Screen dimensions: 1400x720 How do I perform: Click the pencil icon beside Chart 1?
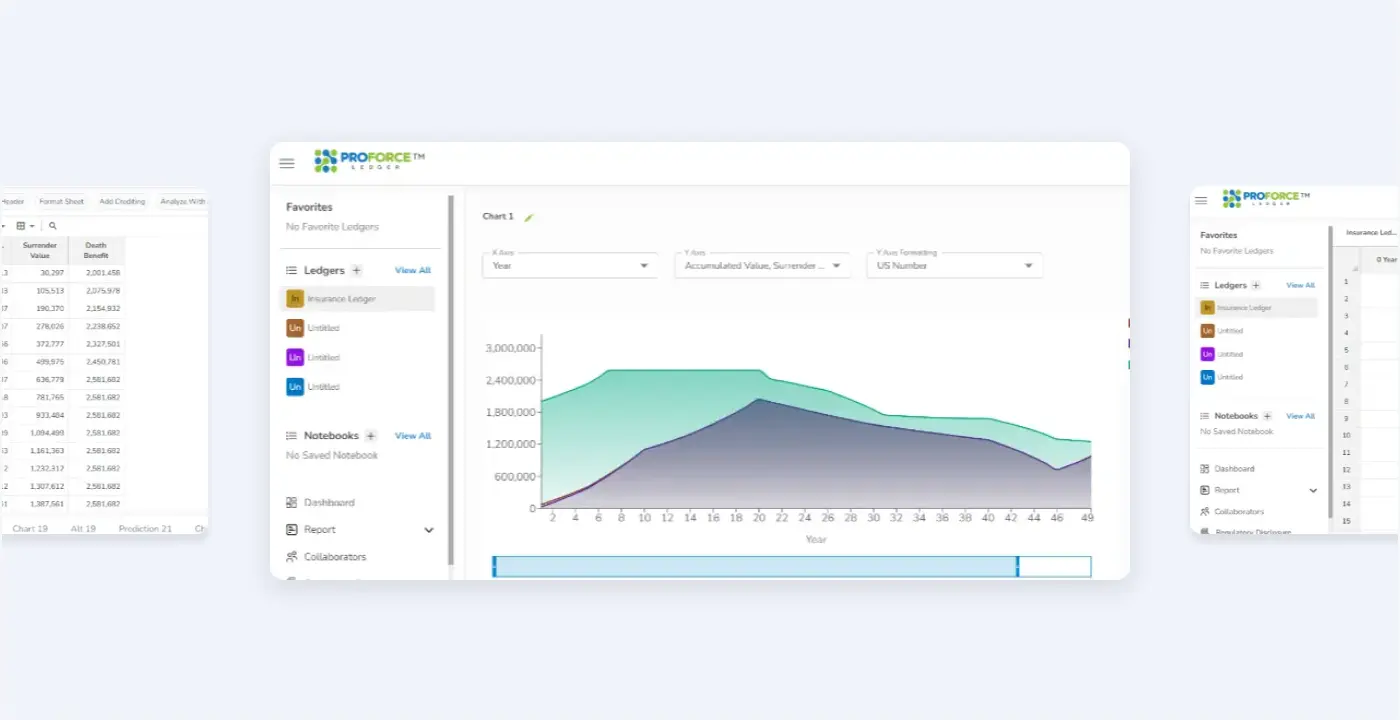tap(530, 217)
